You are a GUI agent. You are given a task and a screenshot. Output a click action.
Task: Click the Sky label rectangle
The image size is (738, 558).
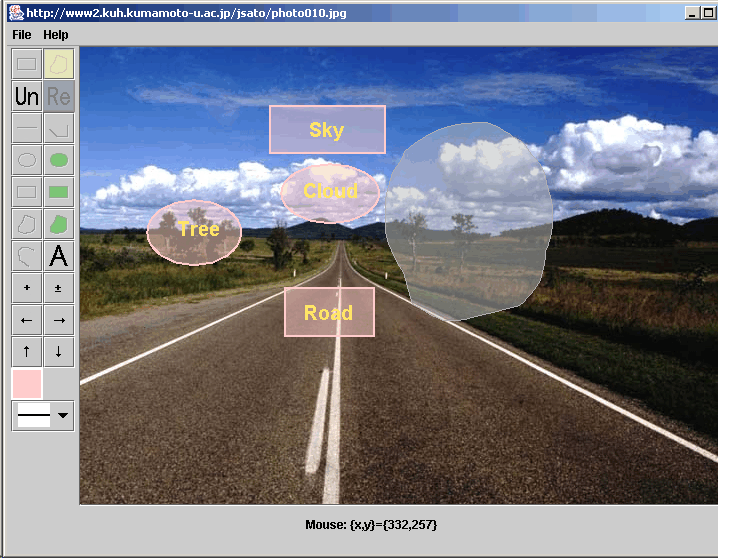click(x=327, y=129)
